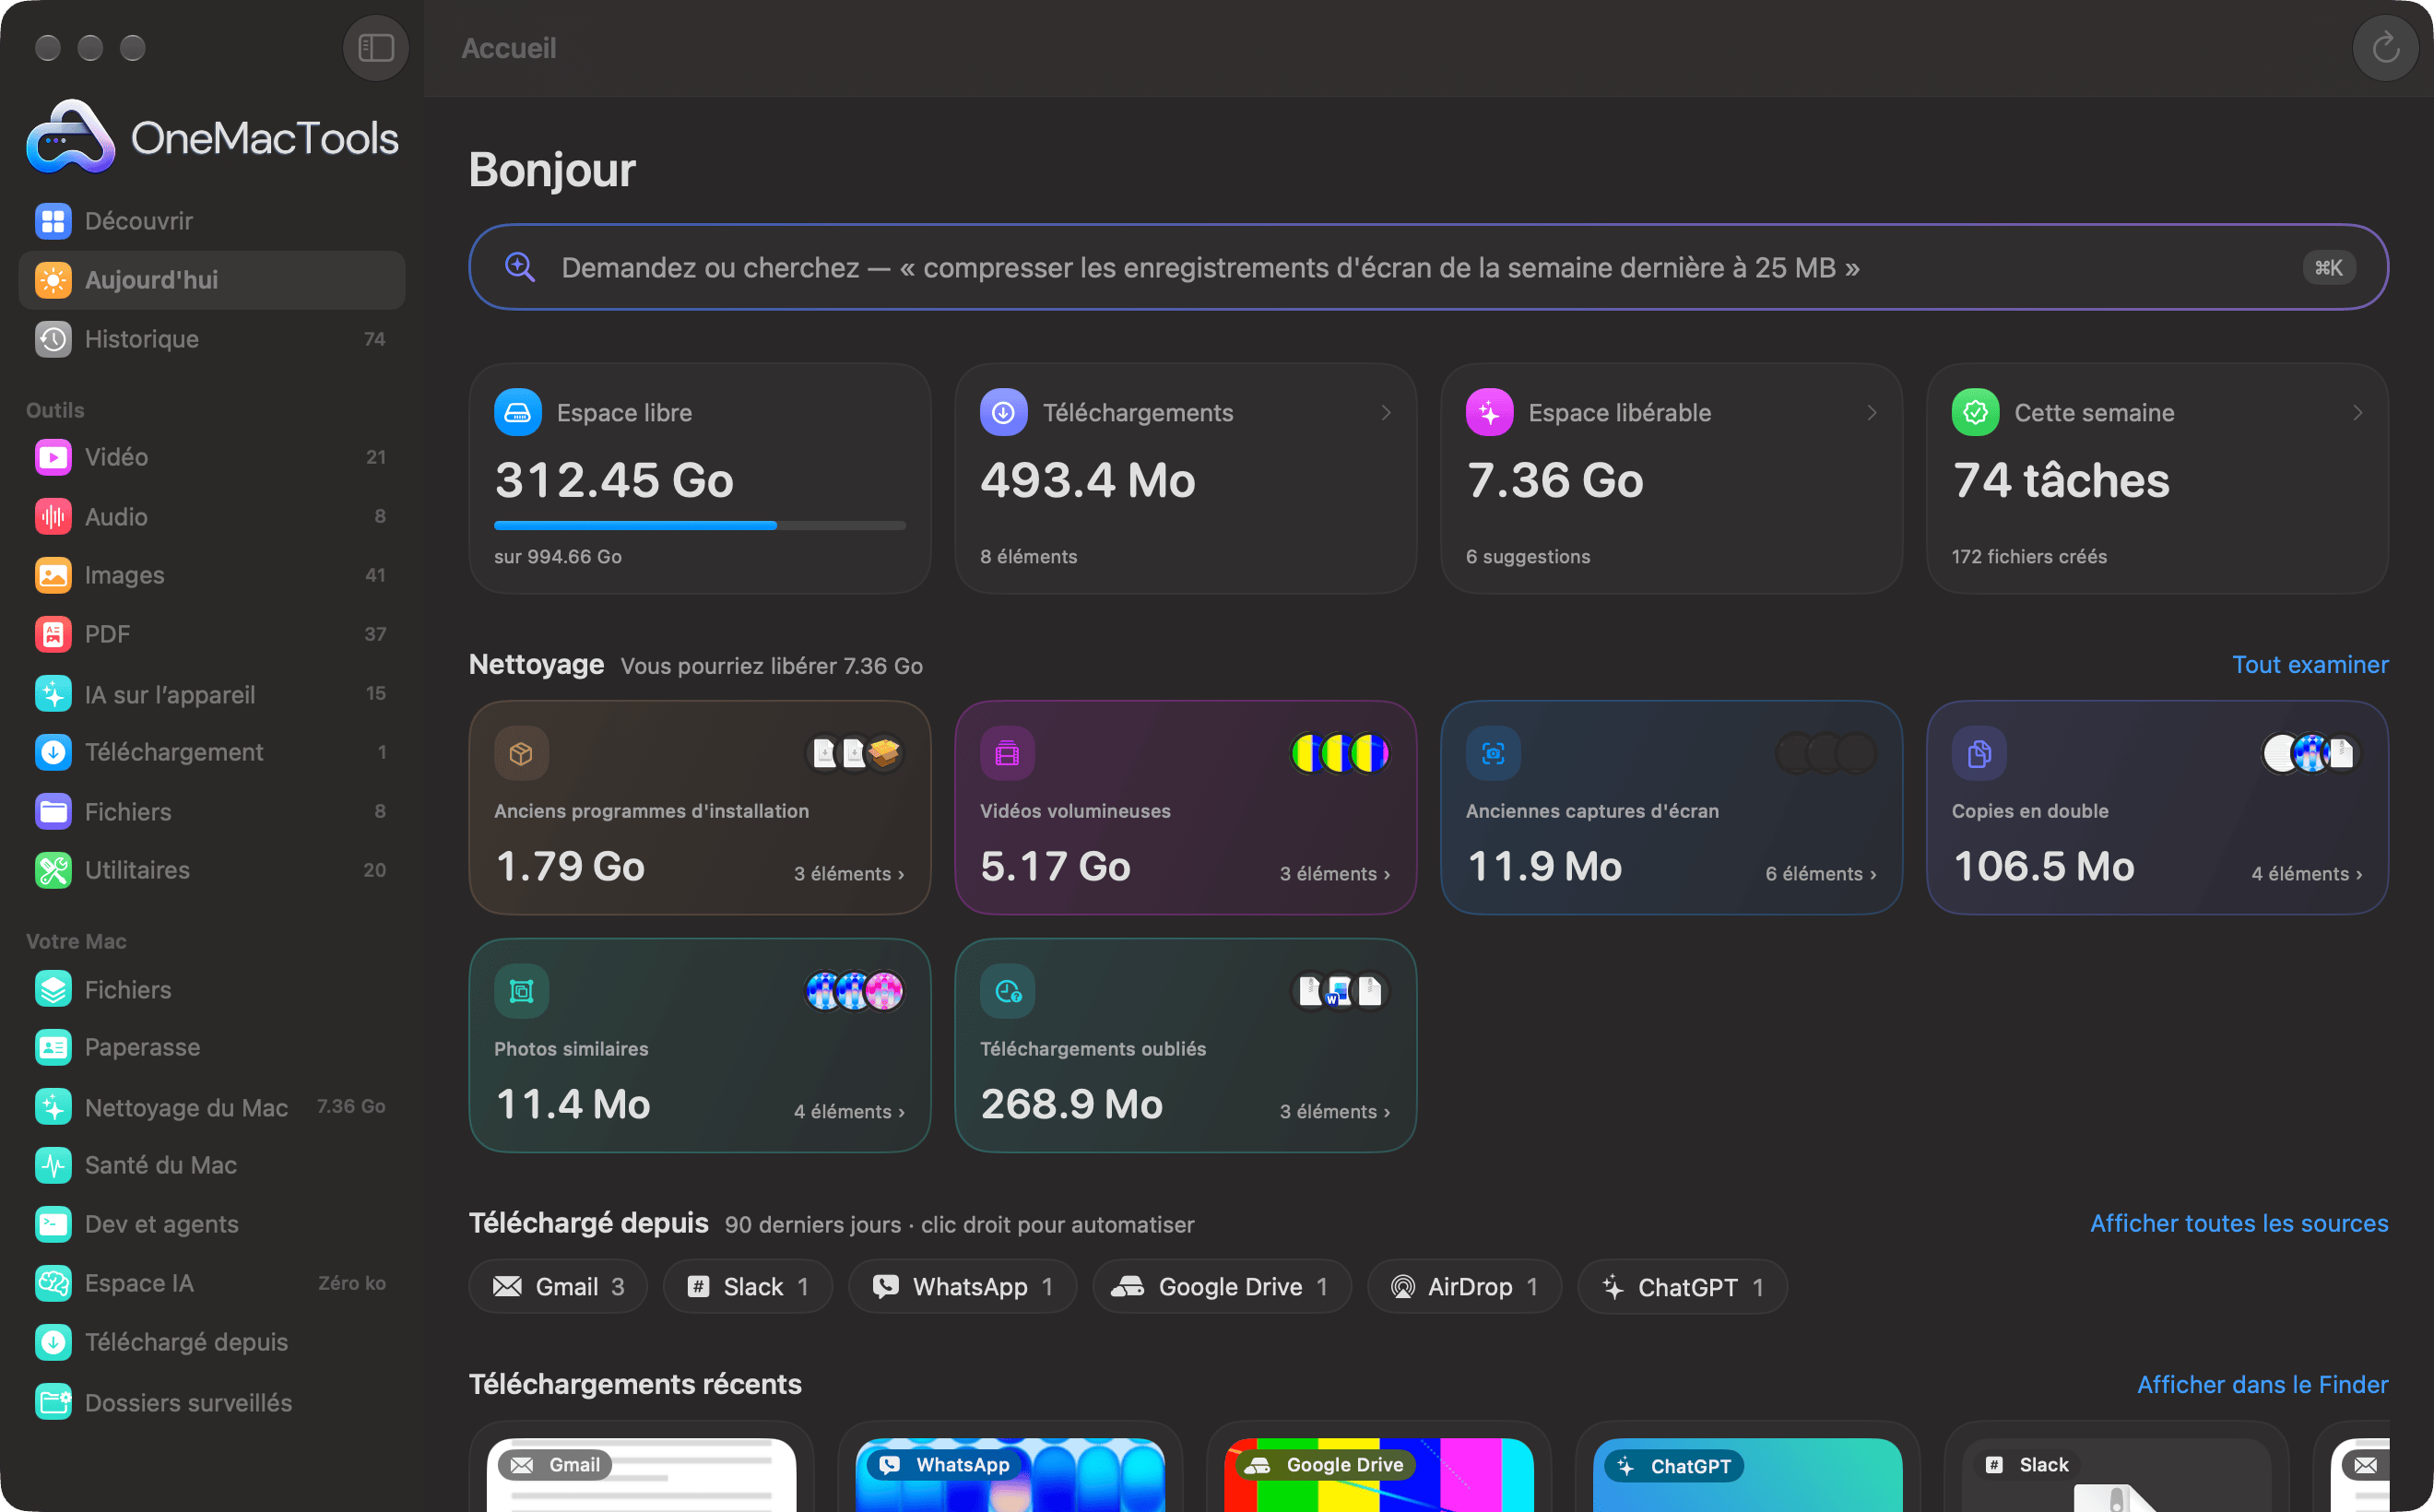
Task: Click the Photos similaires card icon
Action: click(521, 991)
